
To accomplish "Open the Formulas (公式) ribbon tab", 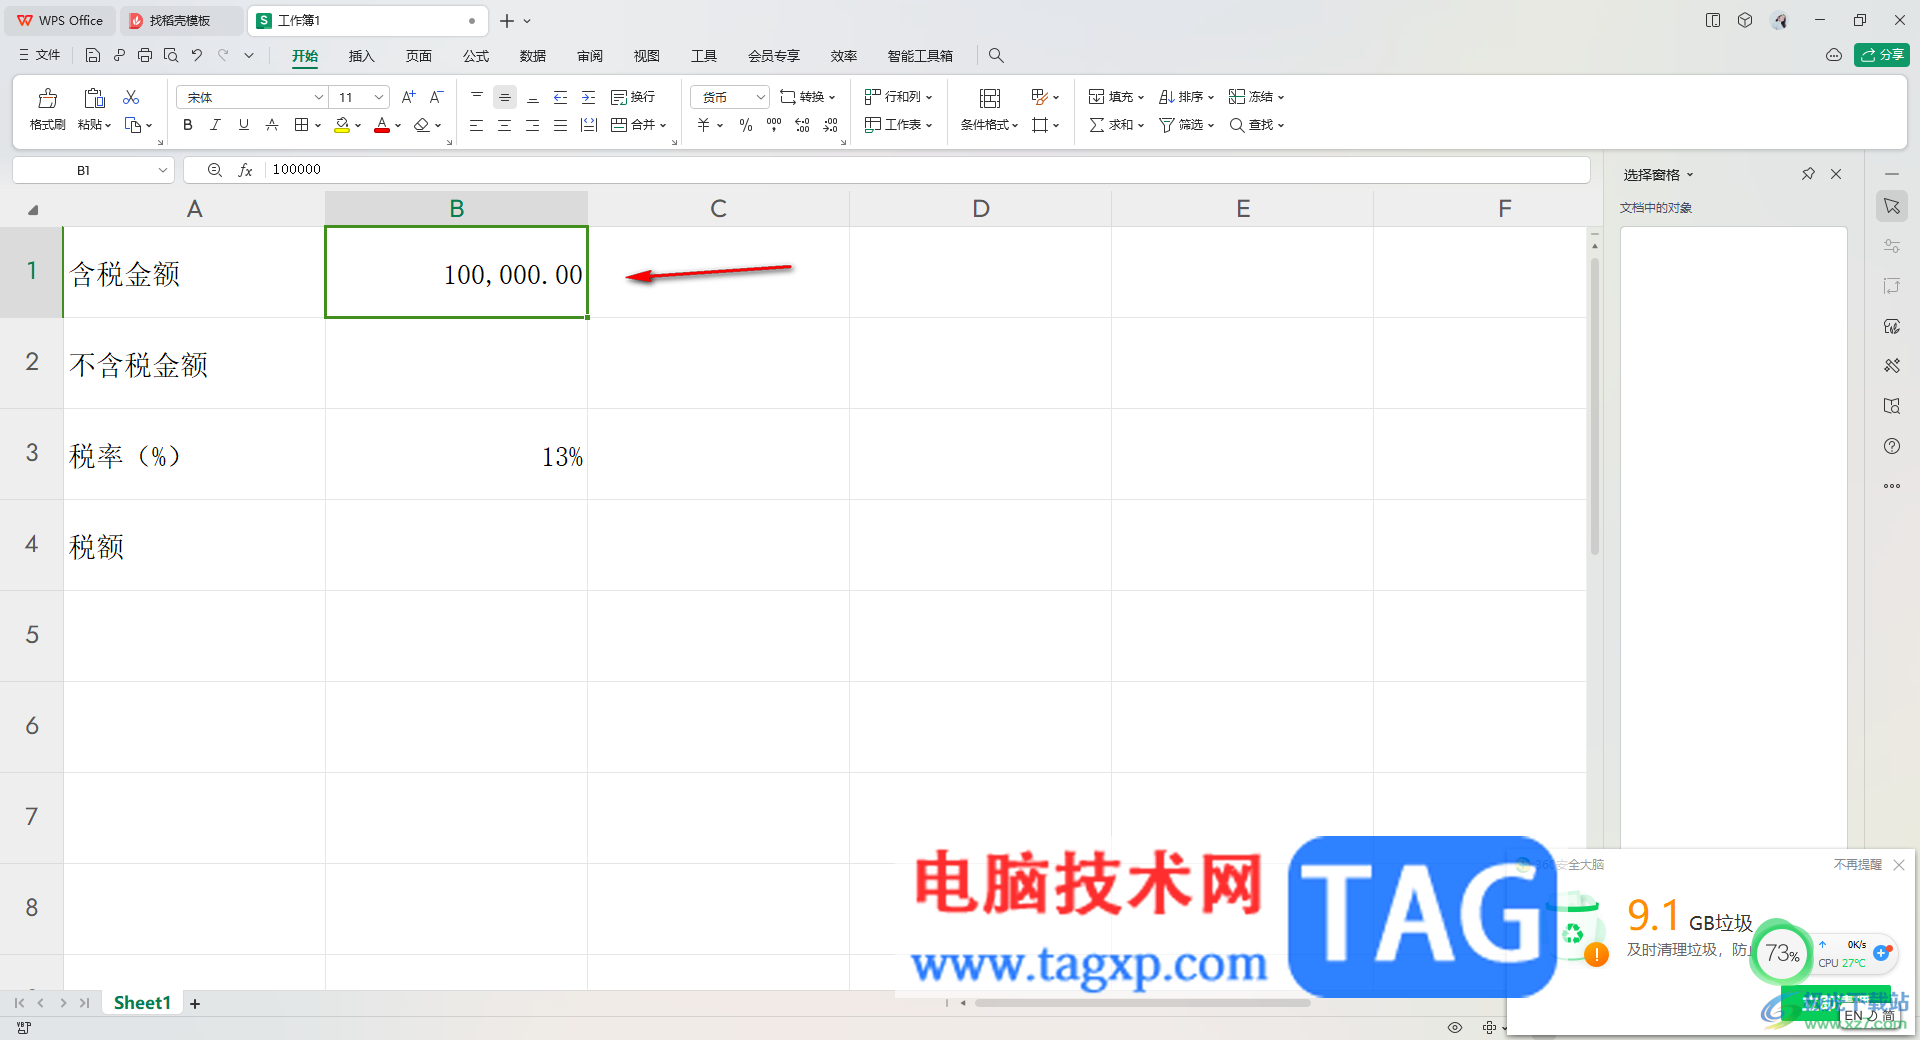I will (x=476, y=56).
